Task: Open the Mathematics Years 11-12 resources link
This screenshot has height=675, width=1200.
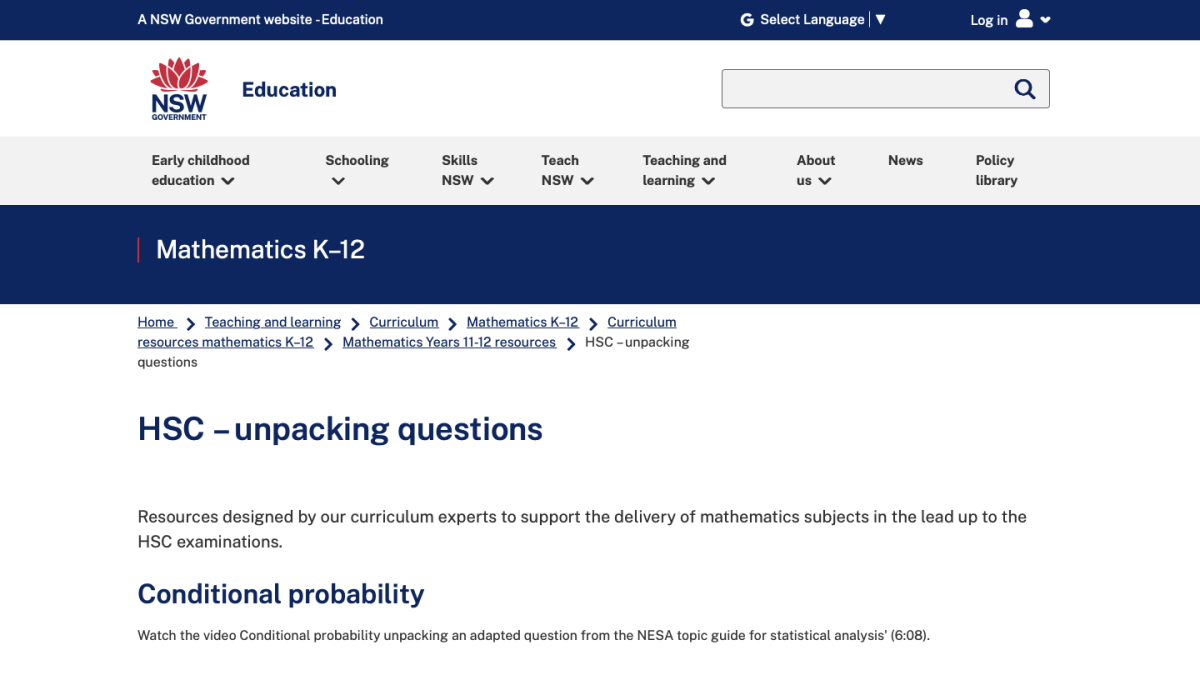Action: tap(449, 341)
